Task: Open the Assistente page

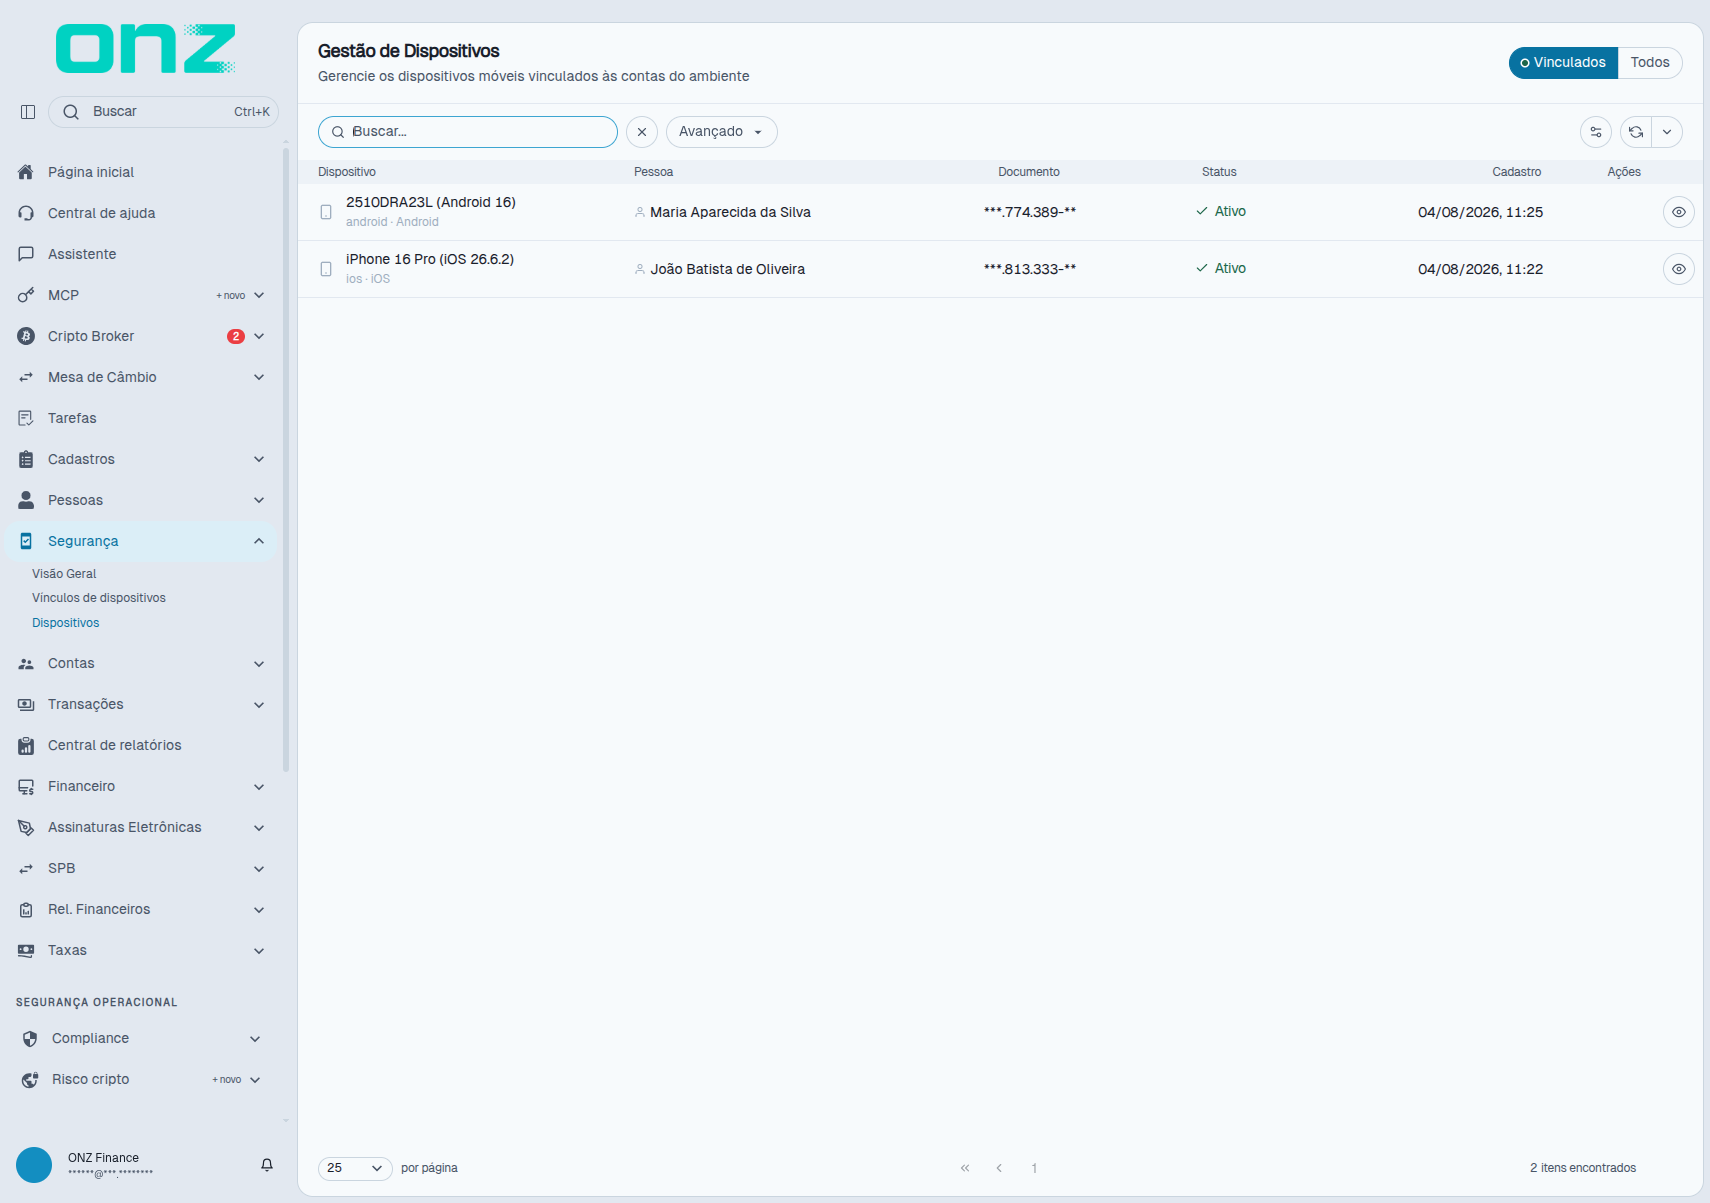Action: (x=140, y=254)
